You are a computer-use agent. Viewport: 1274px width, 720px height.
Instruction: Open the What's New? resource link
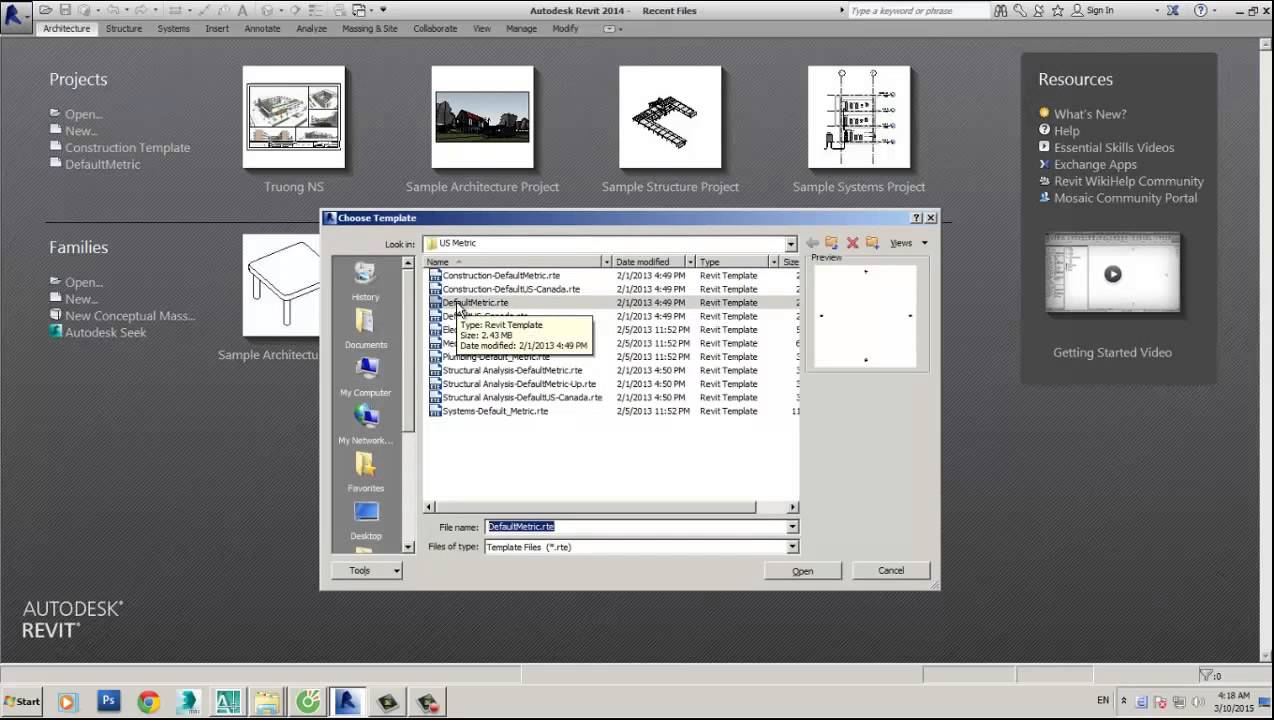(1090, 114)
